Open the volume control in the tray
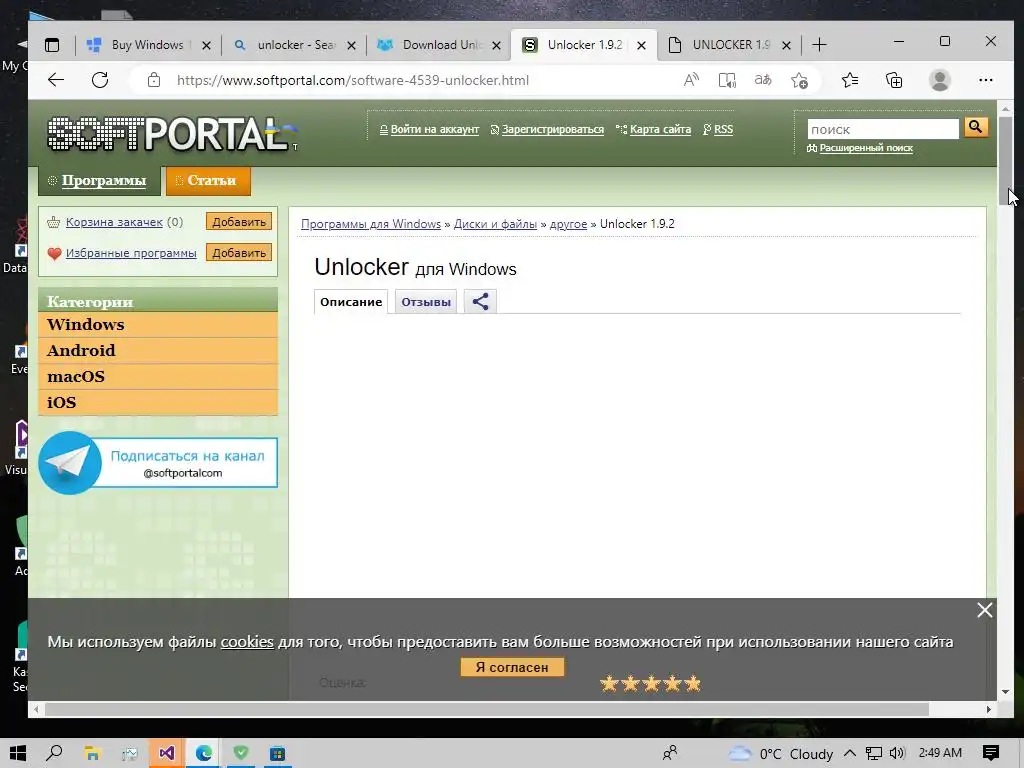The image size is (1024, 768). pyautogui.click(x=897, y=754)
